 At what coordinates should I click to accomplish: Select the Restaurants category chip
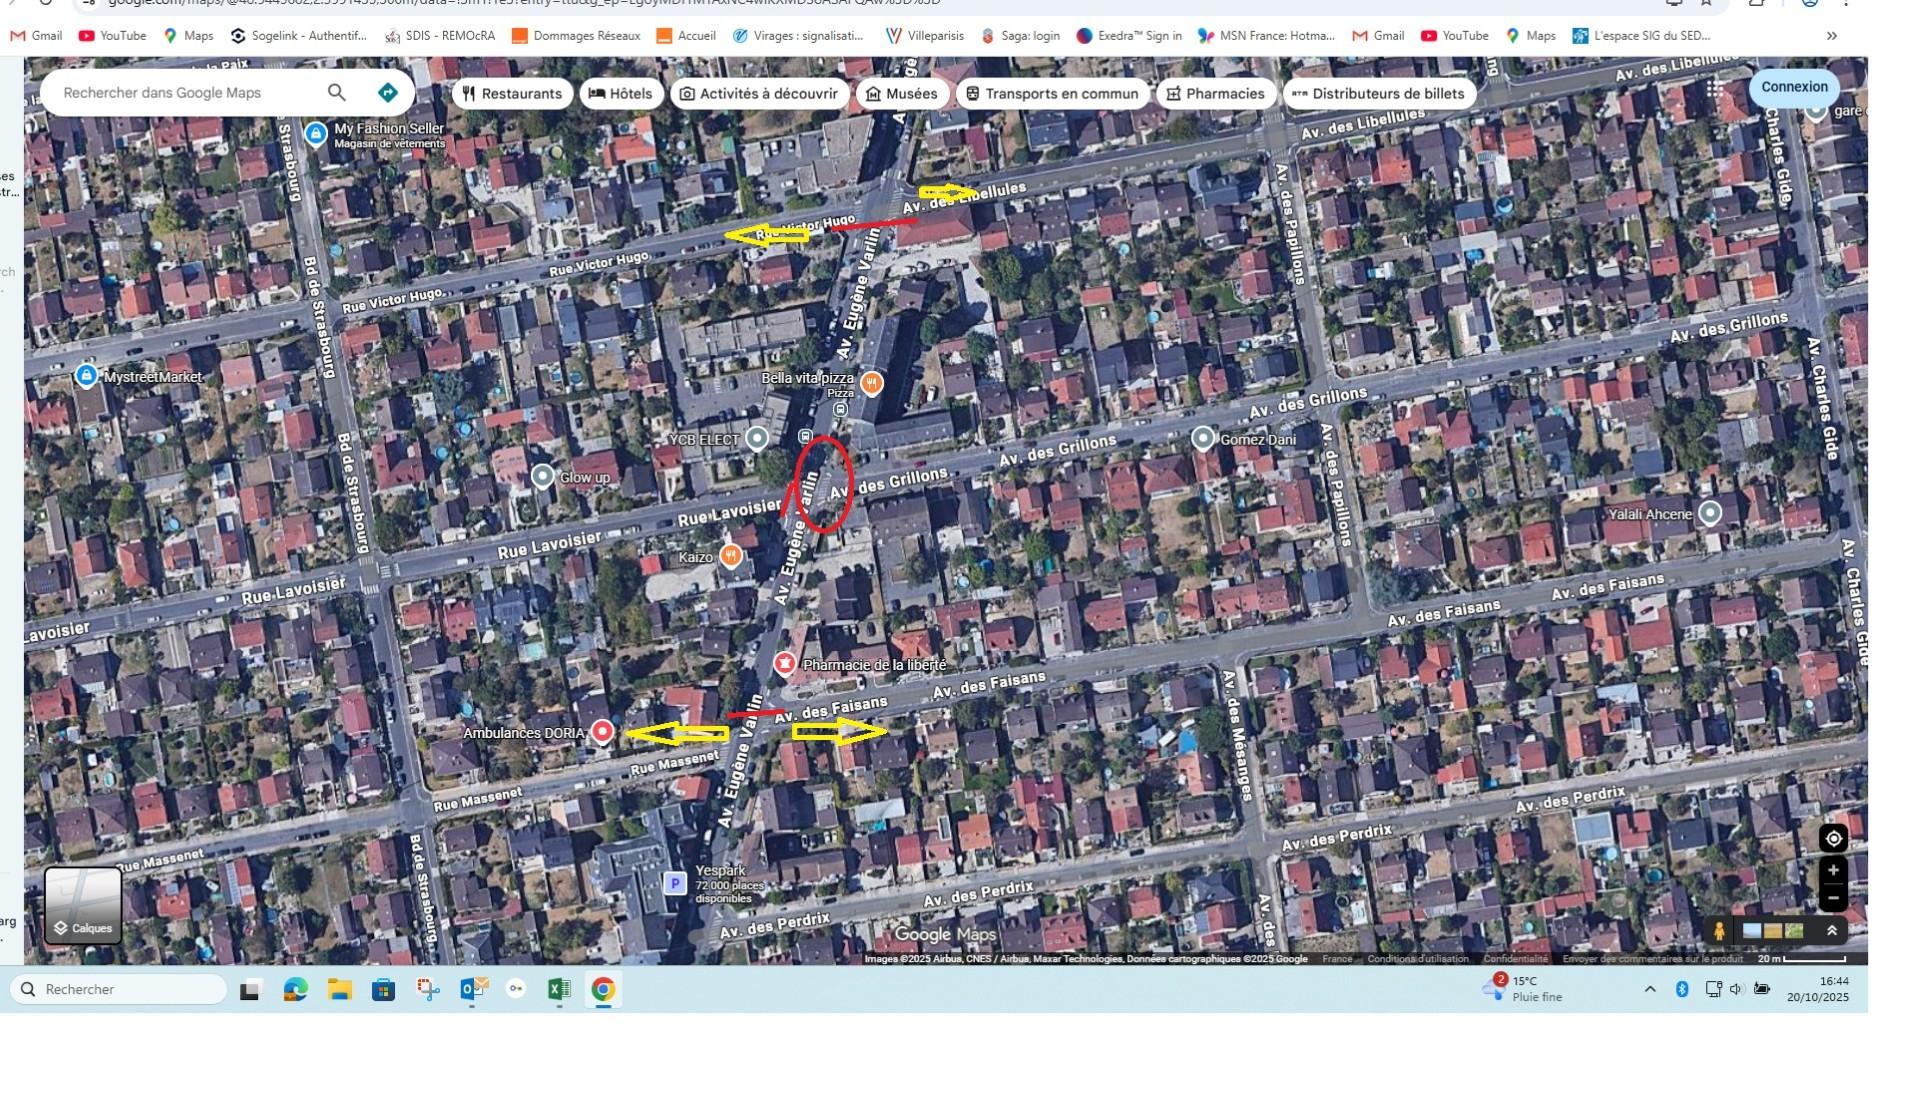[512, 94]
